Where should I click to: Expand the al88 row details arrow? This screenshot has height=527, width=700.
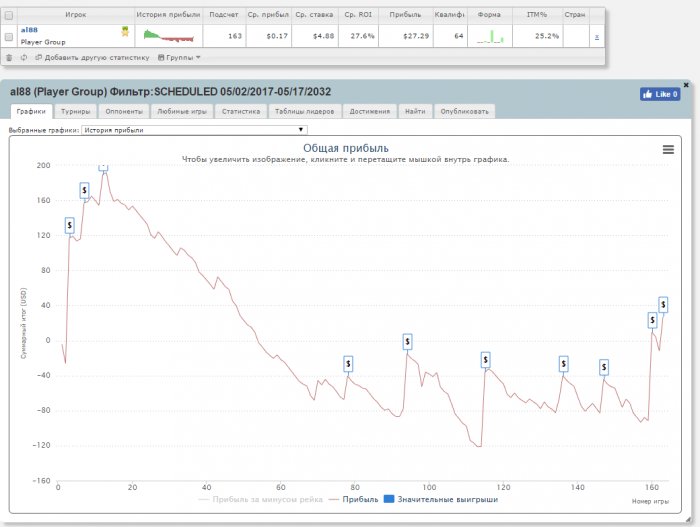[597, 36]
